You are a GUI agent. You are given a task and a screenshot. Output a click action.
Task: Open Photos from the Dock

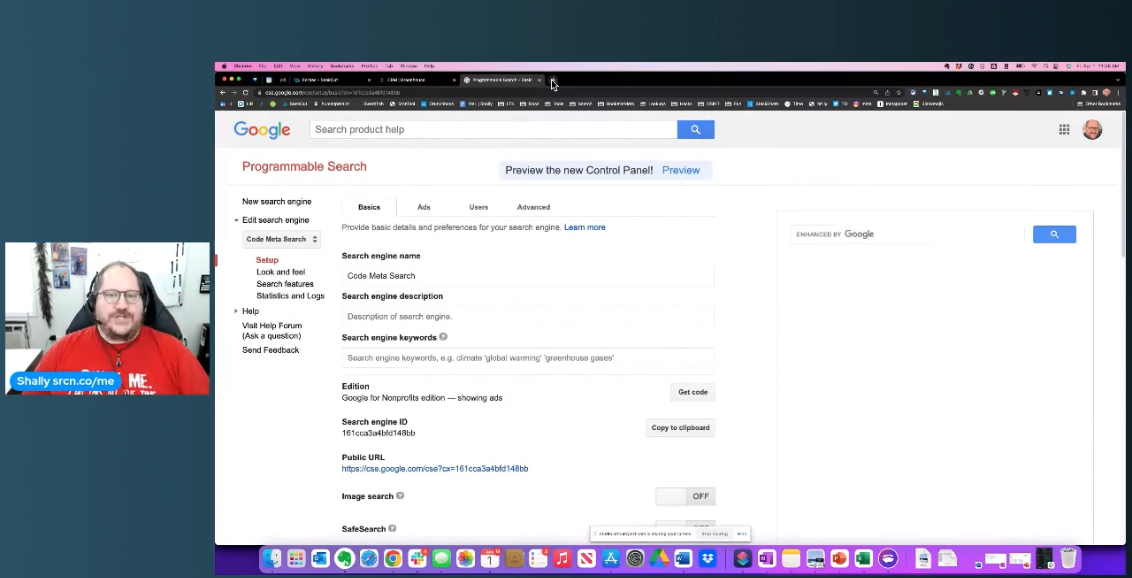point(466,559)
